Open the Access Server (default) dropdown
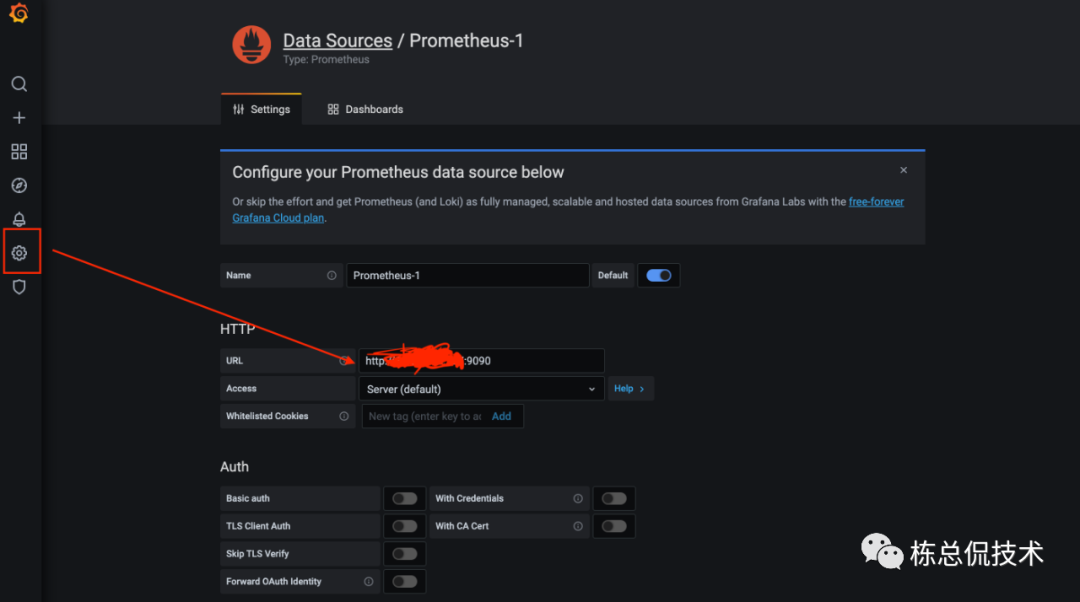 click(x=481, y=389)
